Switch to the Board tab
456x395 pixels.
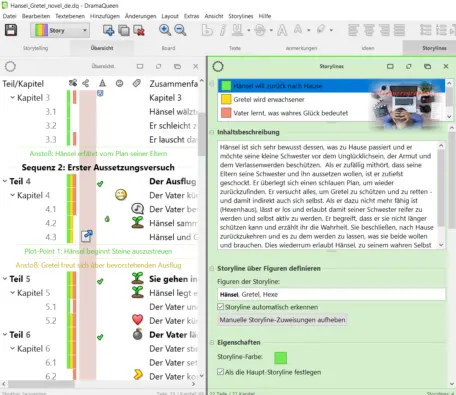pos(168,48)
